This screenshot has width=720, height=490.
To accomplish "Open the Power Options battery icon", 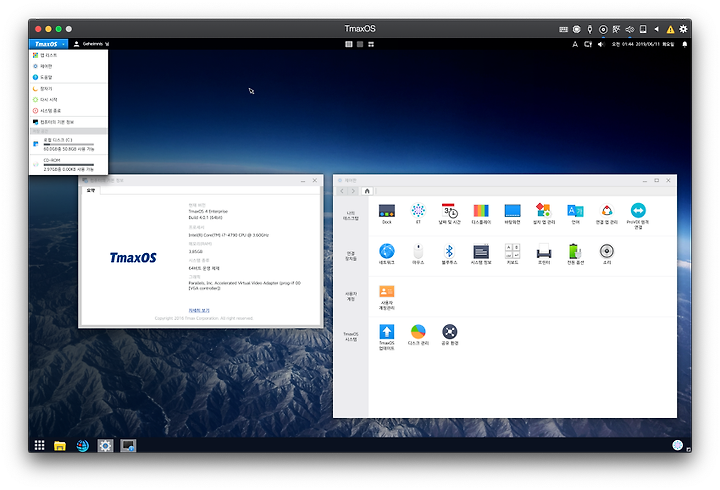I will point(575,251).
